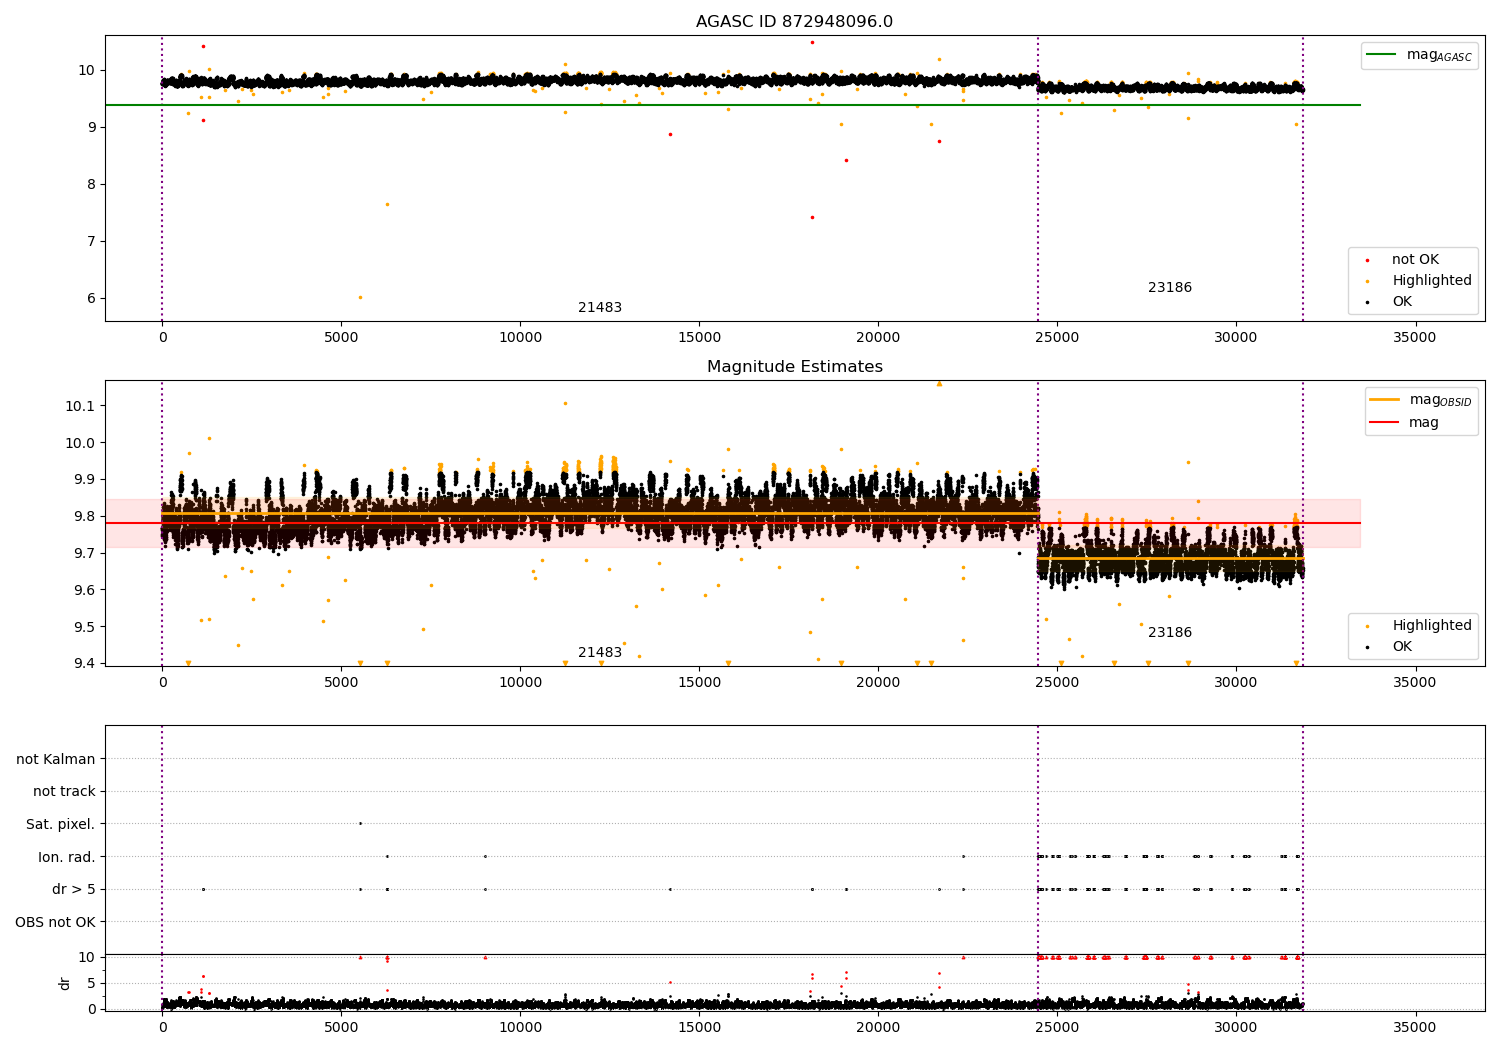
Task: Click x-tick 15000 under the top plot
Action: click(x=699, y=338)
